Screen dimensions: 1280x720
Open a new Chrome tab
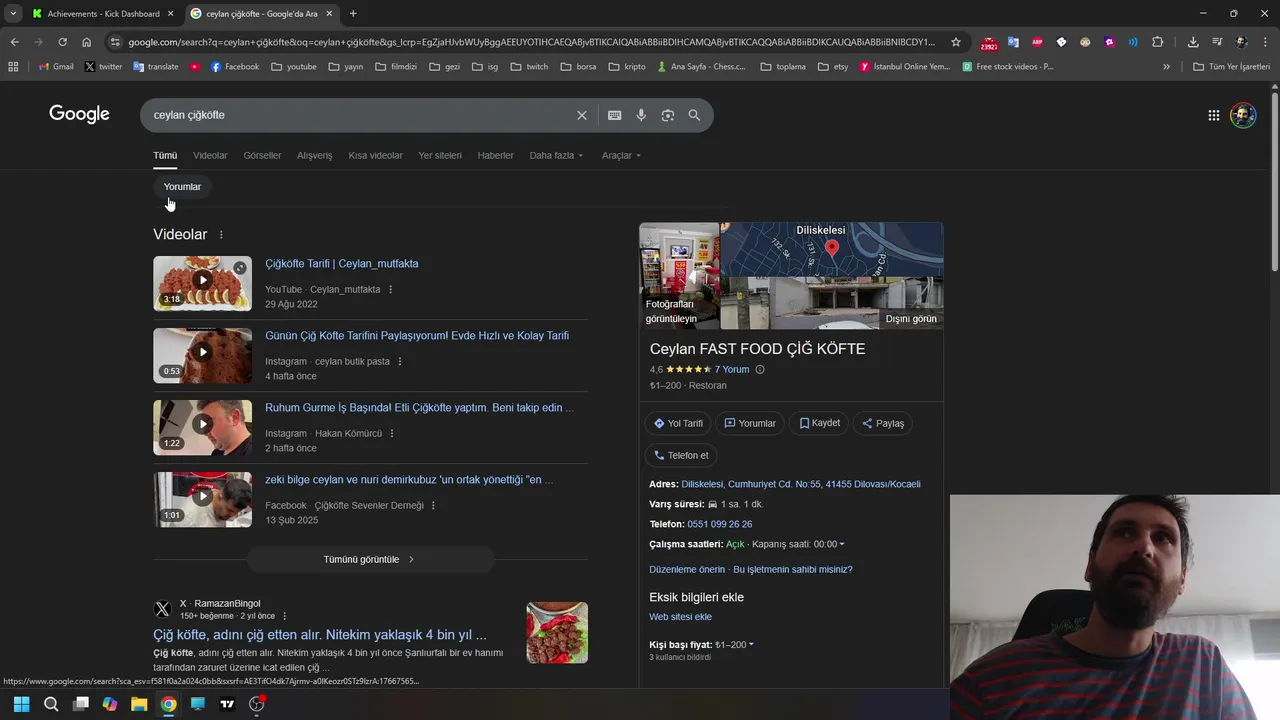click(x=353, y=13)
